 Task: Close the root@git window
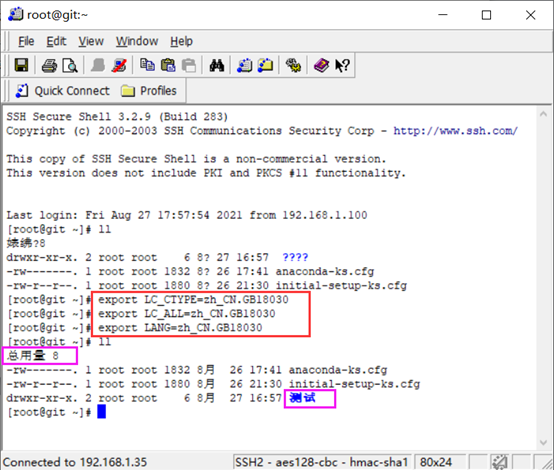(530, 15)
